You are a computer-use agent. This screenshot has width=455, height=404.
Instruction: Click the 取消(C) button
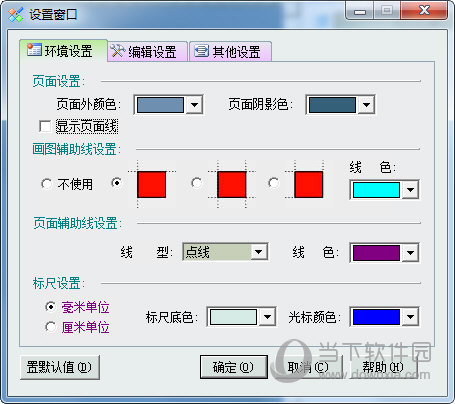click(309, 367)
